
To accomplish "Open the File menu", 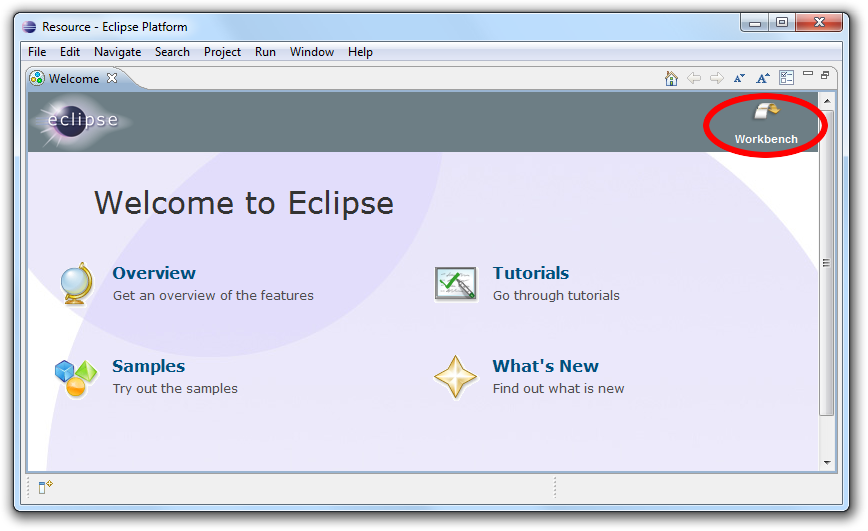I will (37, 52).
